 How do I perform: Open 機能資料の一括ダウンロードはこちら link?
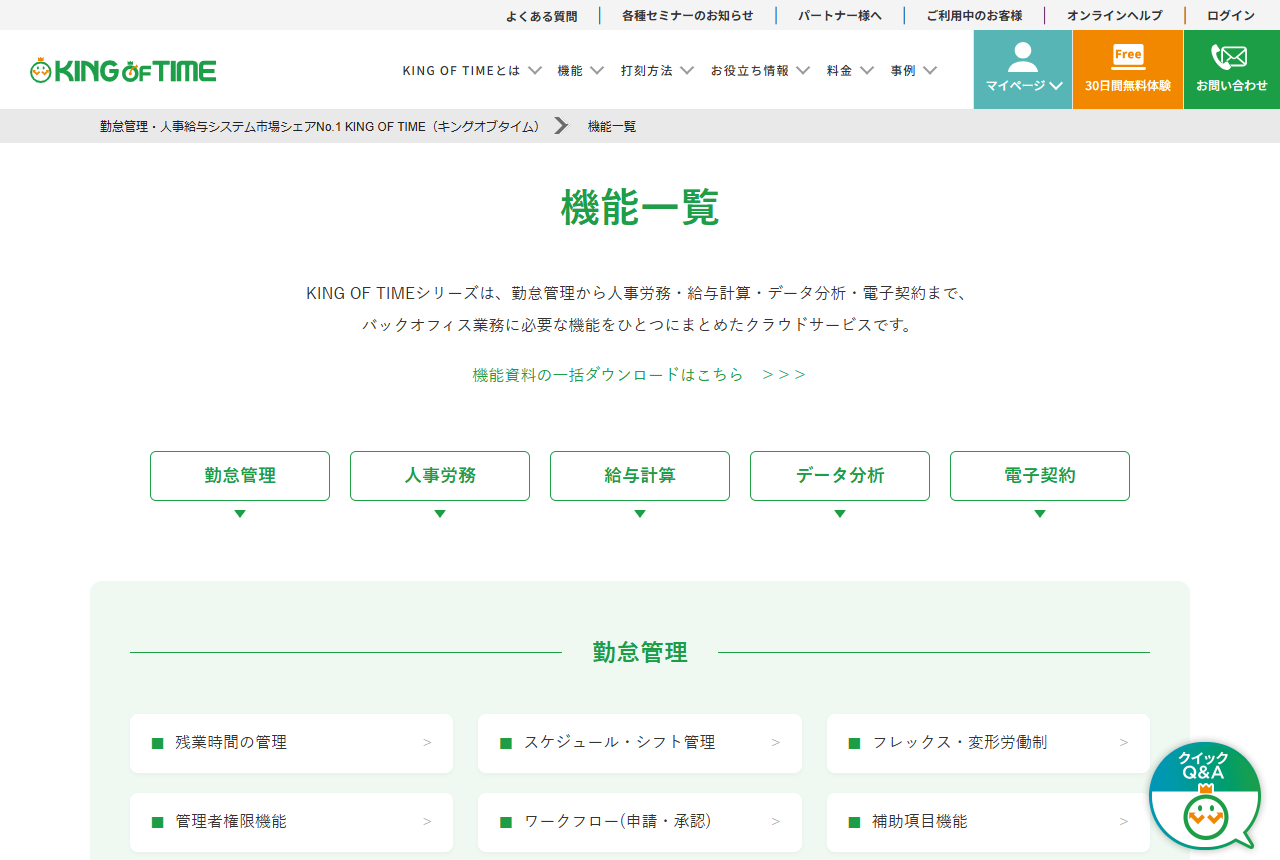click(639, 375)
